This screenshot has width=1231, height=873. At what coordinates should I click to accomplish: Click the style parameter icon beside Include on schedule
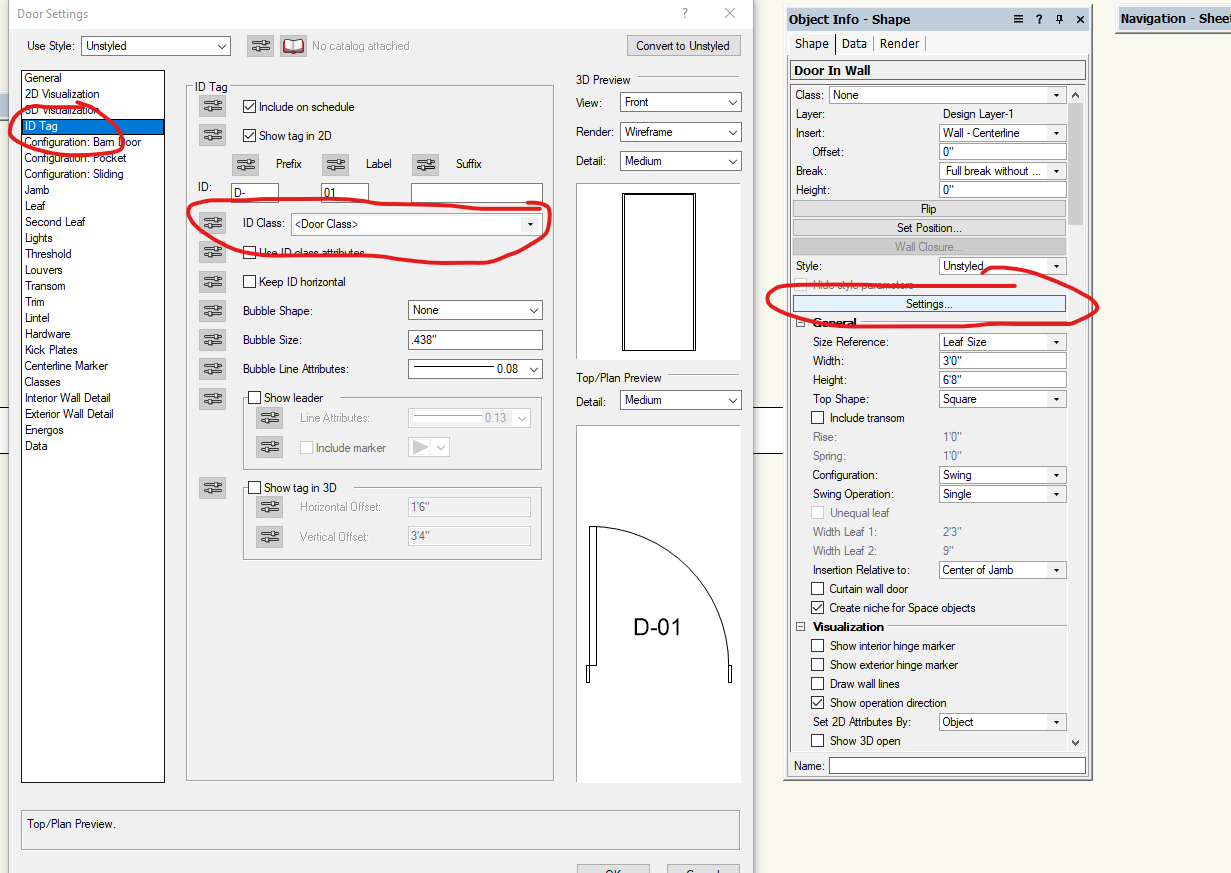[212, 106]
